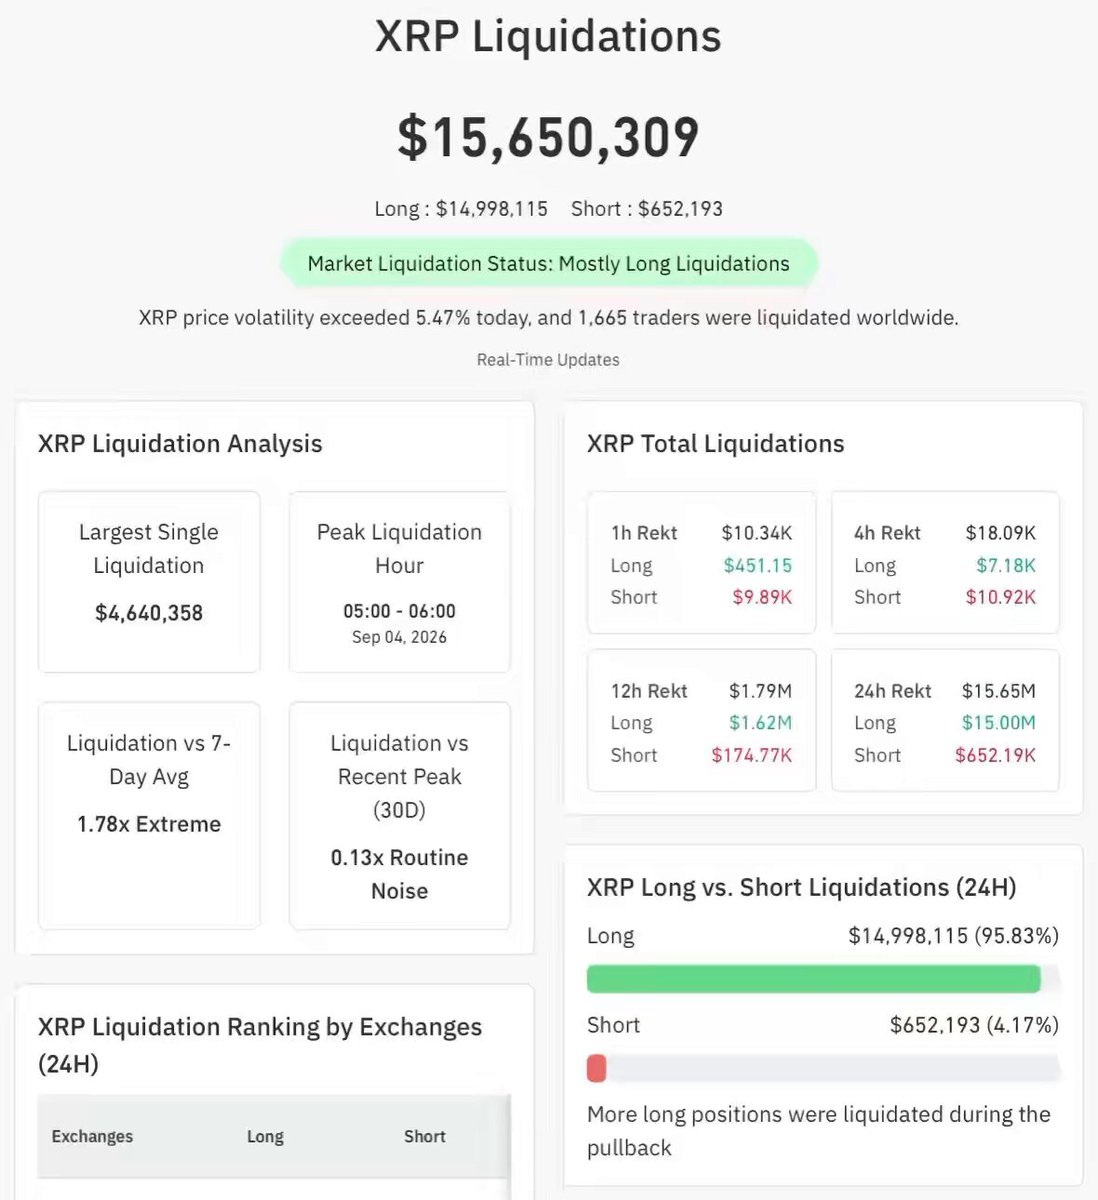Viewport: 1098px width, 1200px height.
Task: Click the green Long liquidations bar
Action: [814, 979]
